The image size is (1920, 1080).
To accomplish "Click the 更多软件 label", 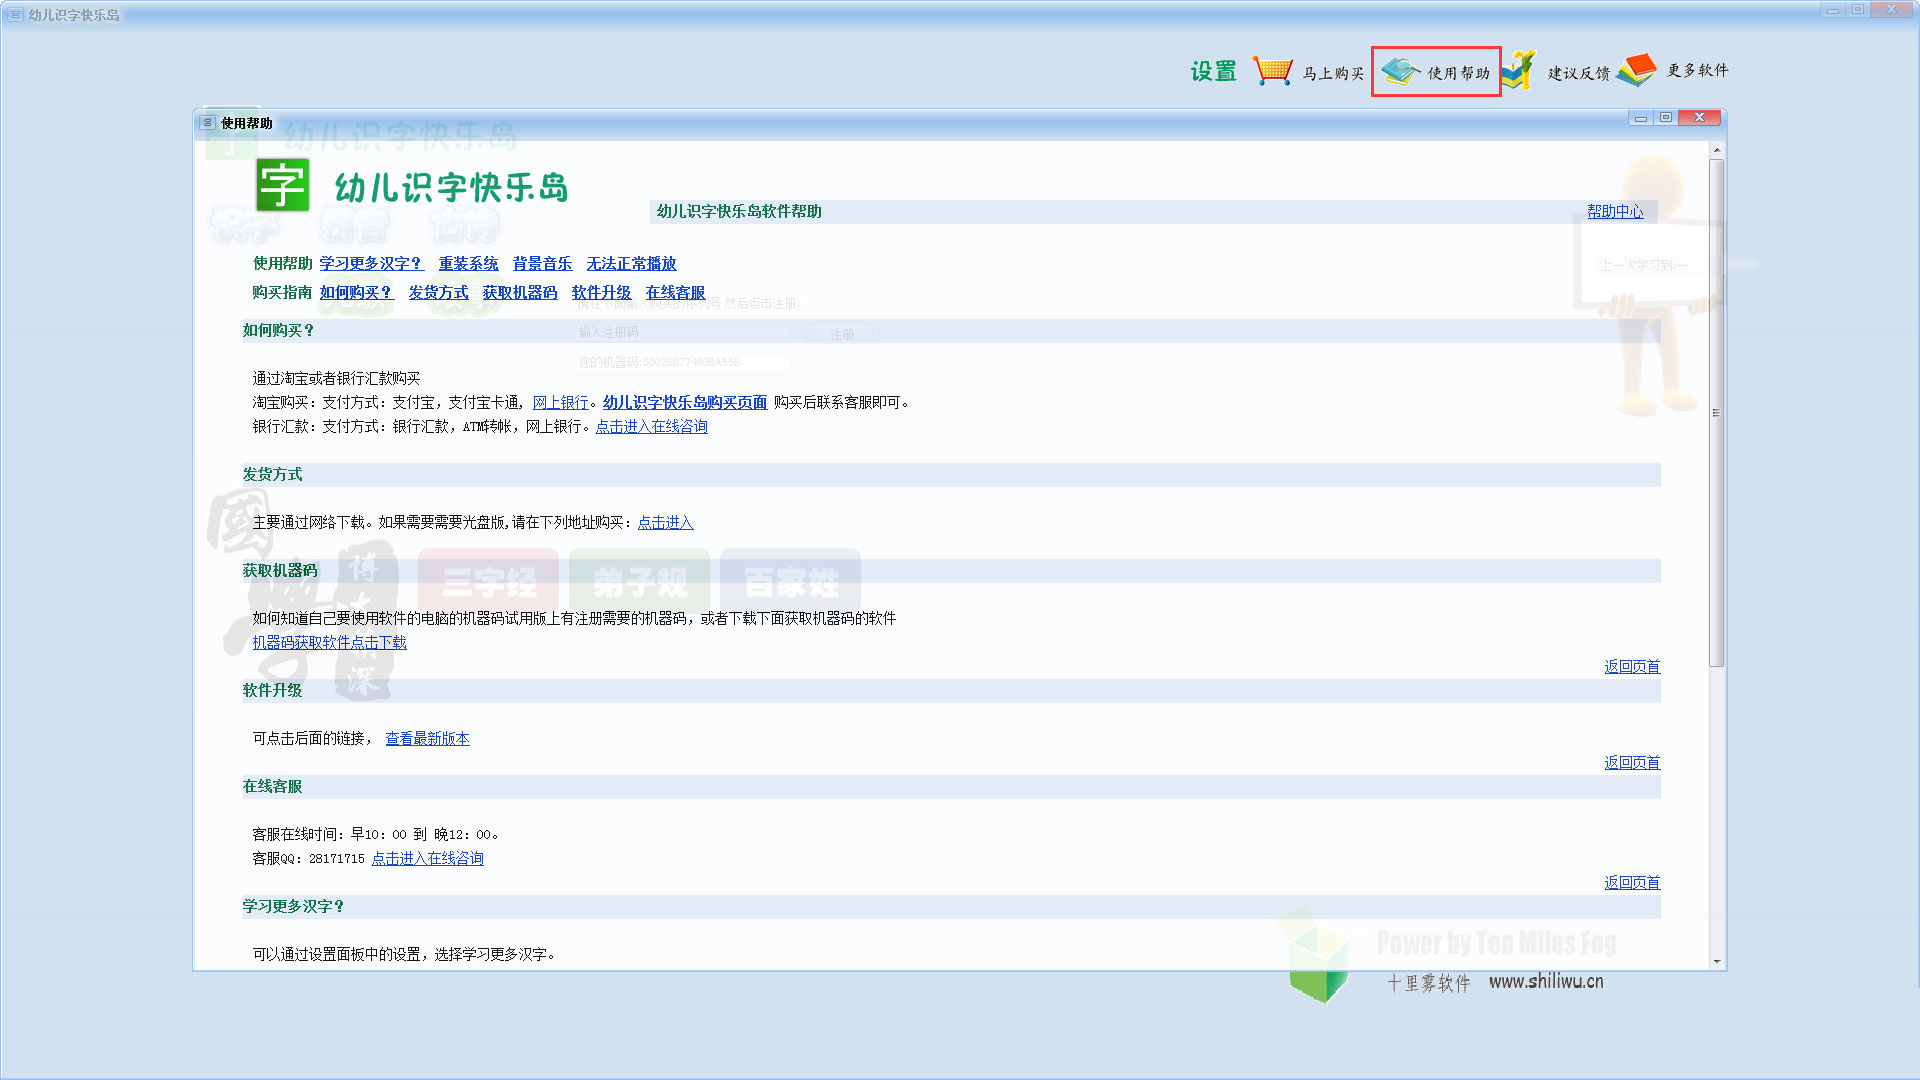I will coord(1697,70).
